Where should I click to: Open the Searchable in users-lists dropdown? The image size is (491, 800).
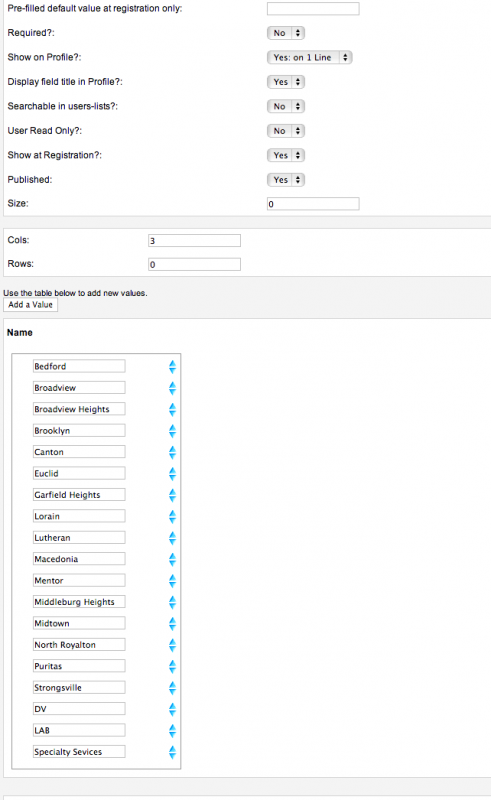286,107
